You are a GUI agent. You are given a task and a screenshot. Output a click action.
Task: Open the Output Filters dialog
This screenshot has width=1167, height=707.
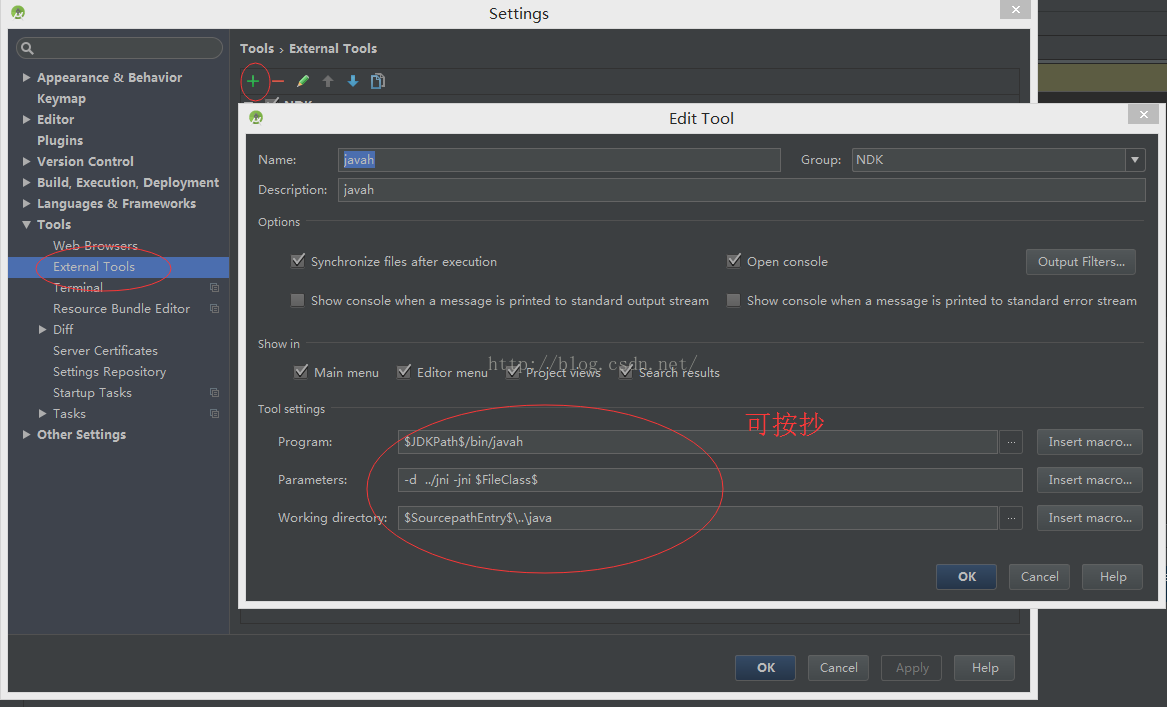point(1081,262)
